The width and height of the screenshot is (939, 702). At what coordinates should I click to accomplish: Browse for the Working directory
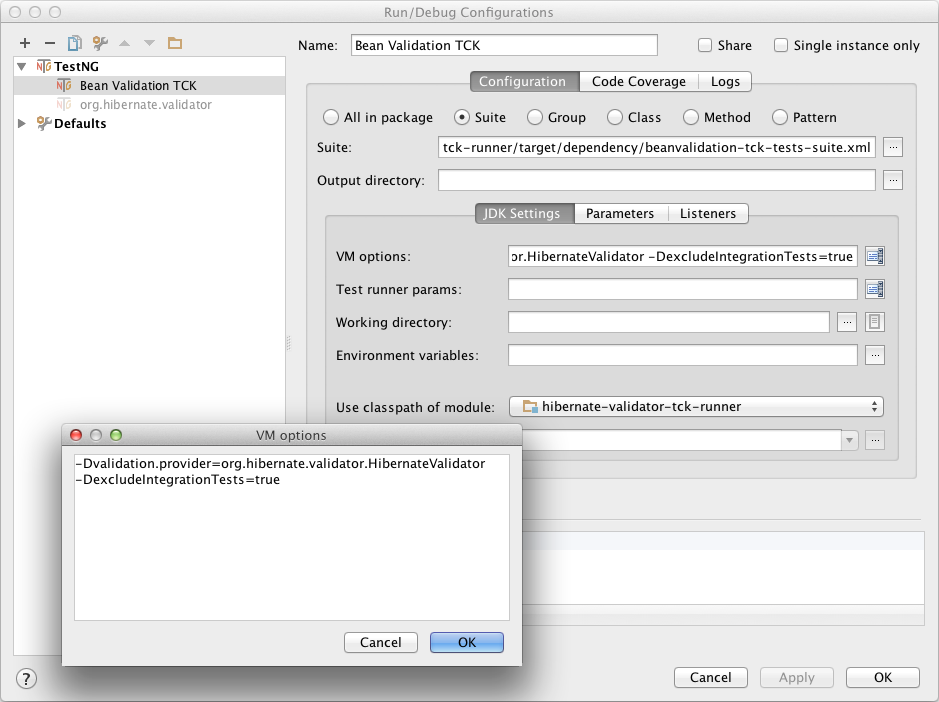click(x=847, y=322)
